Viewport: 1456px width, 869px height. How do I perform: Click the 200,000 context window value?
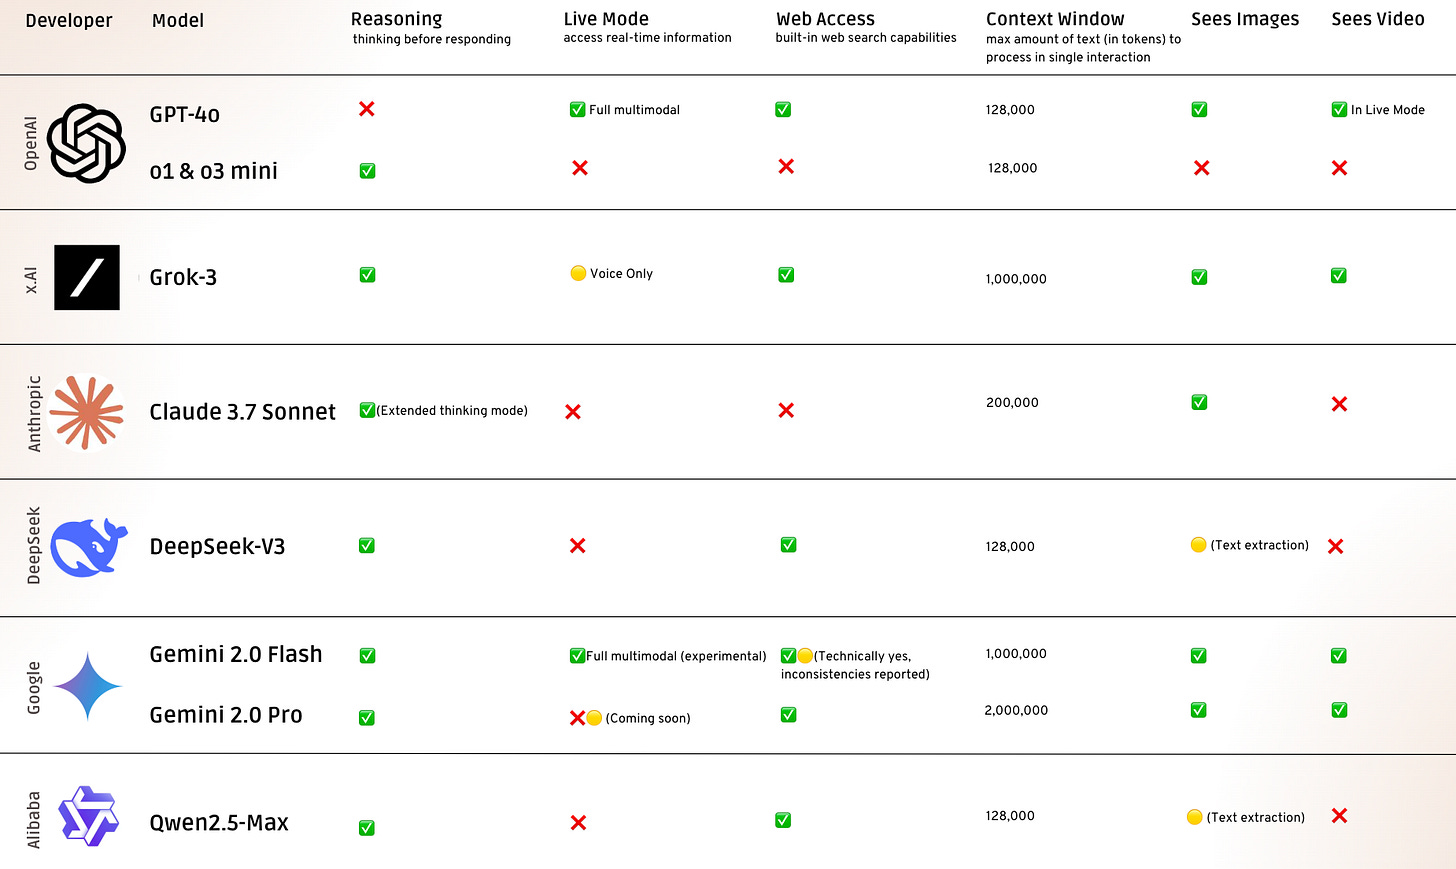tap(1012, 403)
